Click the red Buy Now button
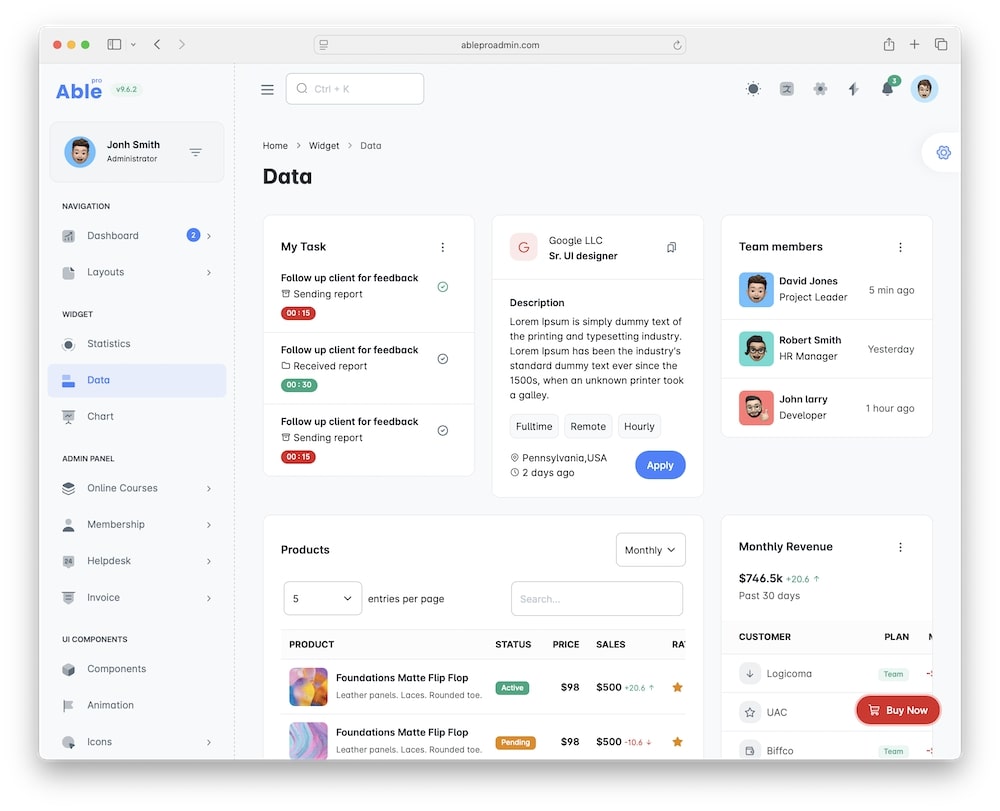The width and height of the screenshot is (1000, 811). (x=898, y=710)
